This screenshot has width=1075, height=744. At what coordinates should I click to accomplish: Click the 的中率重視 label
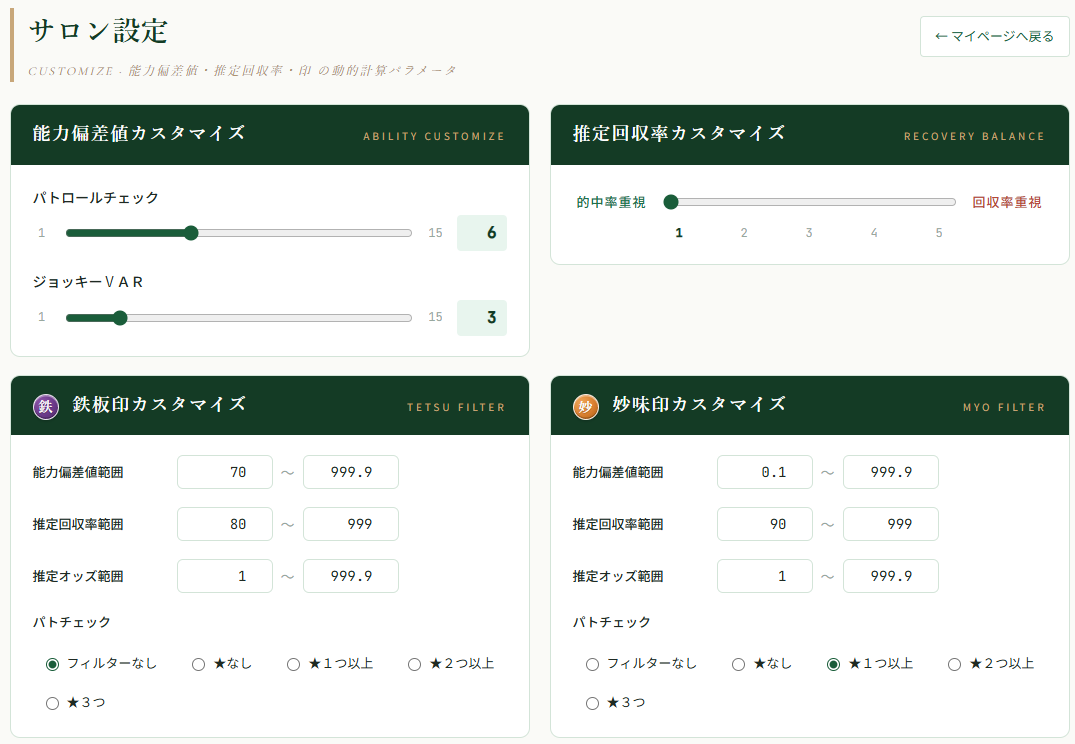(611, 202)
